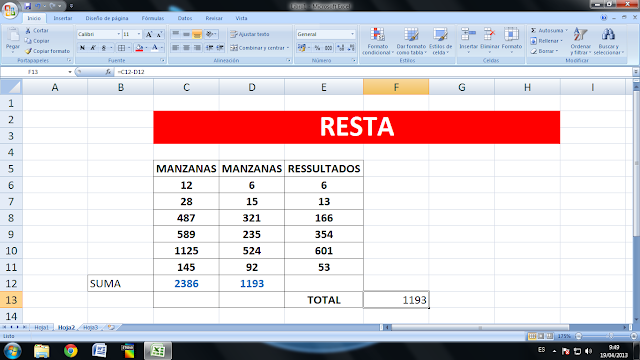Open Hoja1 sheet tab
The width and height of the screenshot is (640, 360).
41,327
